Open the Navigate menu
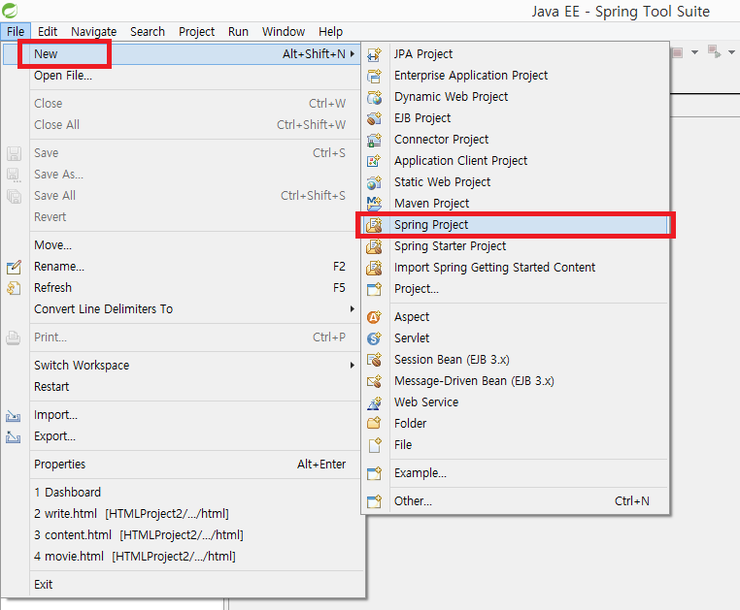The width and height of the screenshot is (740, 610). point(93,31)
